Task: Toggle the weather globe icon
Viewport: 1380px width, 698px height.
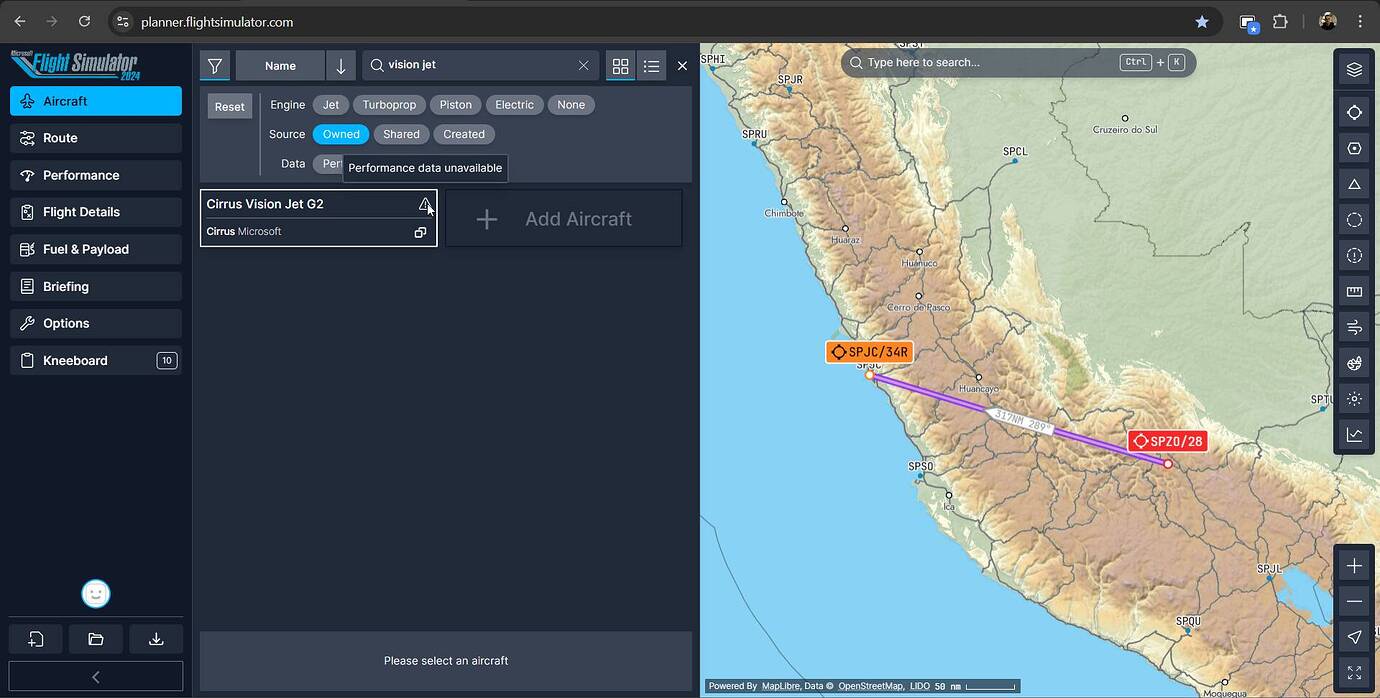Action: tap(1354, 363)
